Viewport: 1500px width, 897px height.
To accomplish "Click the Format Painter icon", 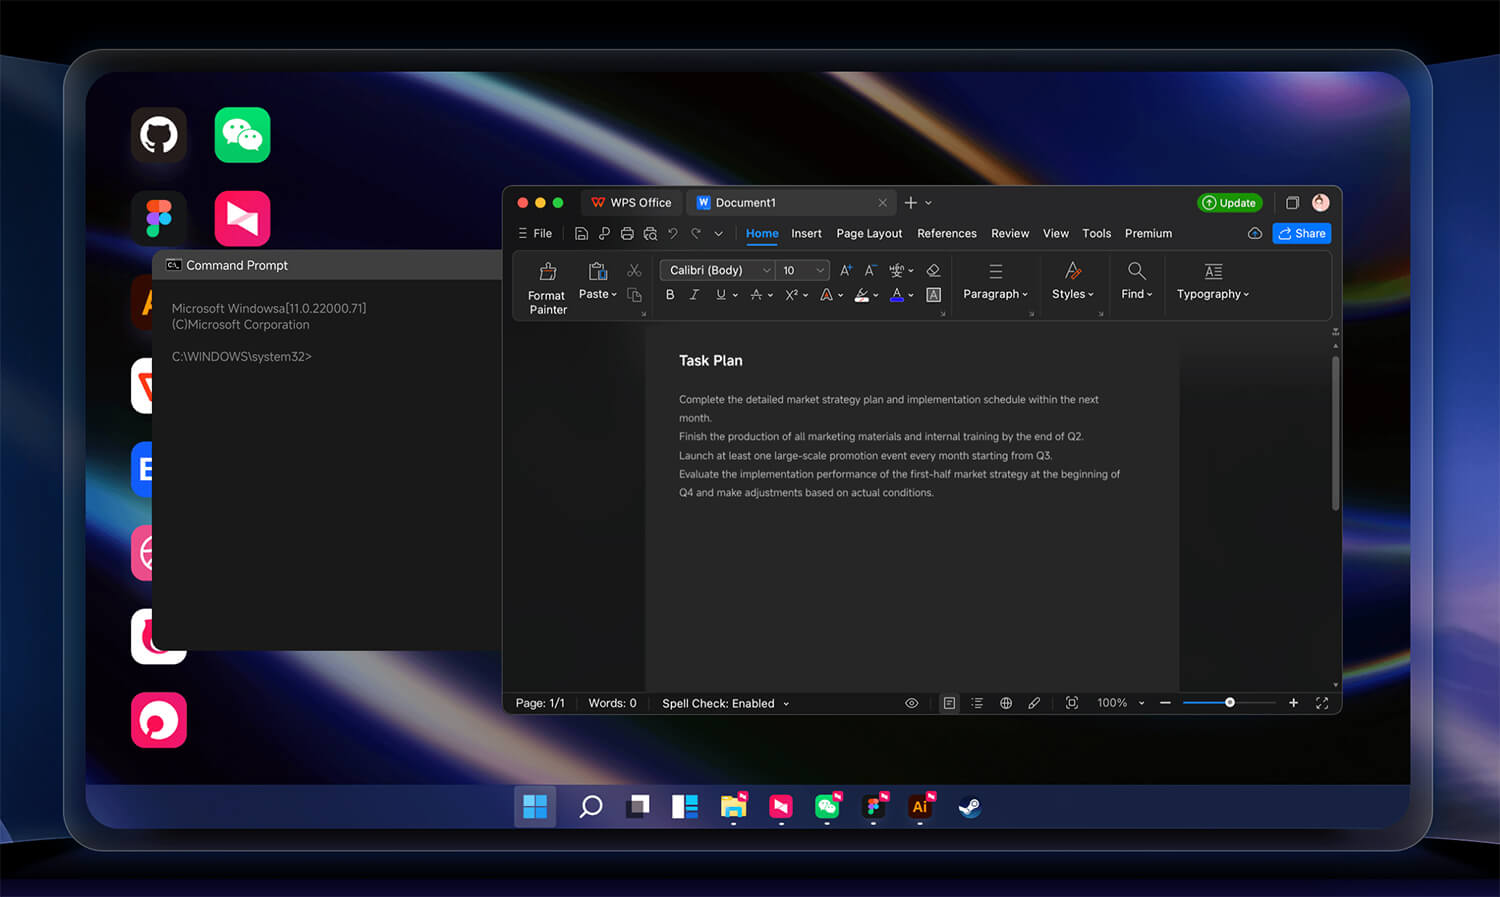I will coord(548,271).
